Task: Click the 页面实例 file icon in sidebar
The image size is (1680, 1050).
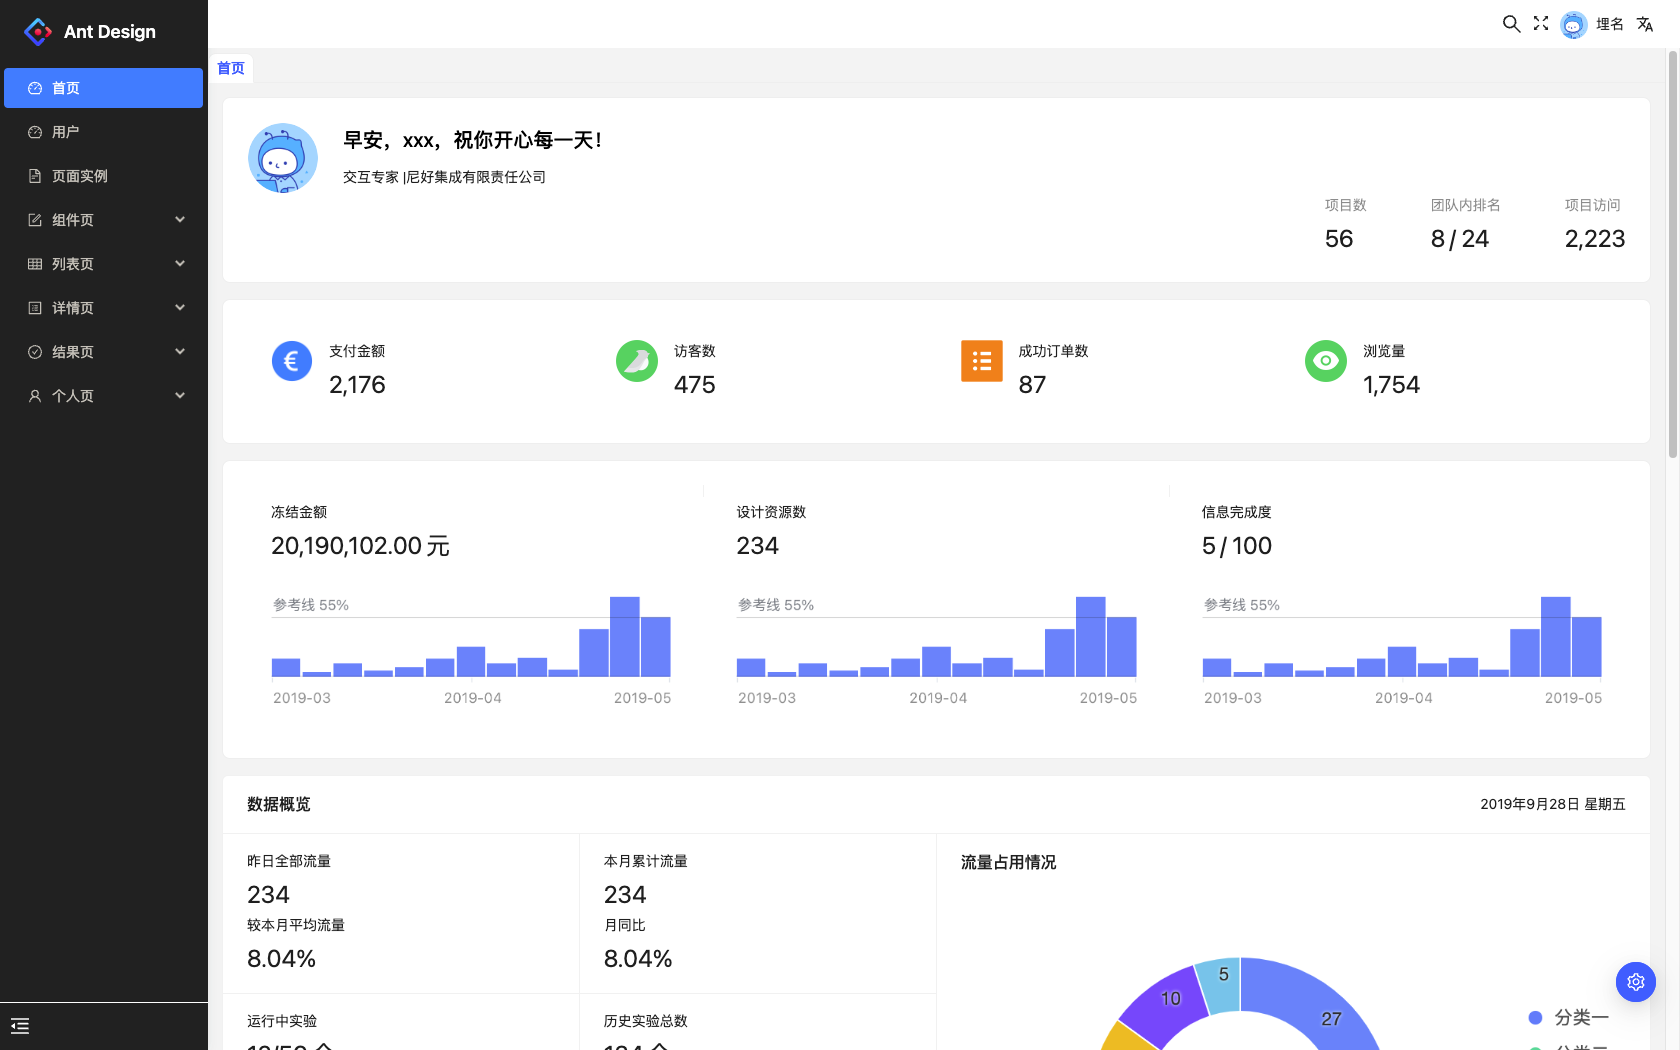Action: pyautogui.click(x=35, y=176)
